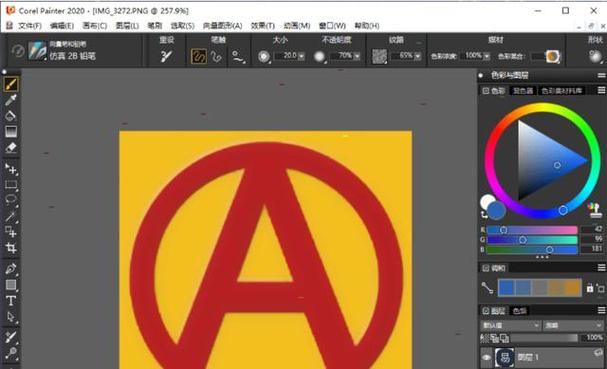Click the white additional color swatch
Image resolution: width=607 pixels, height=369 pixels.
(486, 201)
